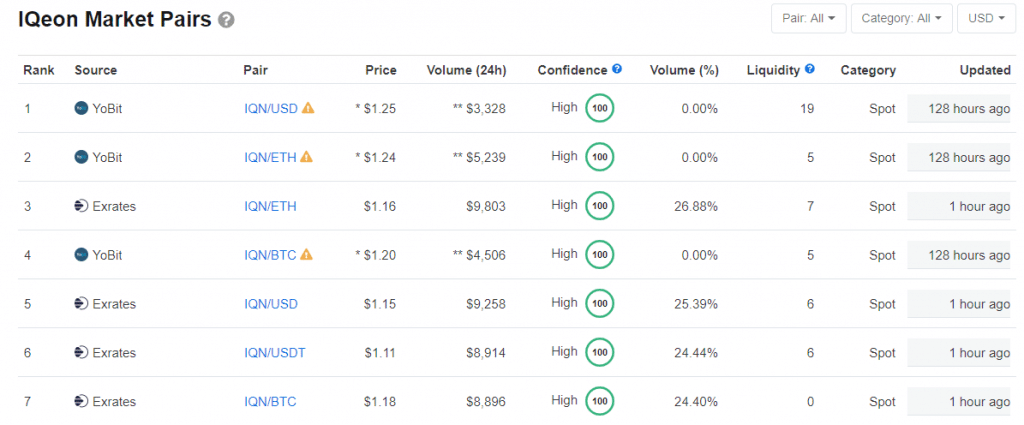Click the 100 confidence badge in rank 4 row
Image resolution: width=1024 pixels, height=425 pixels.
click(x=599, y=255)
